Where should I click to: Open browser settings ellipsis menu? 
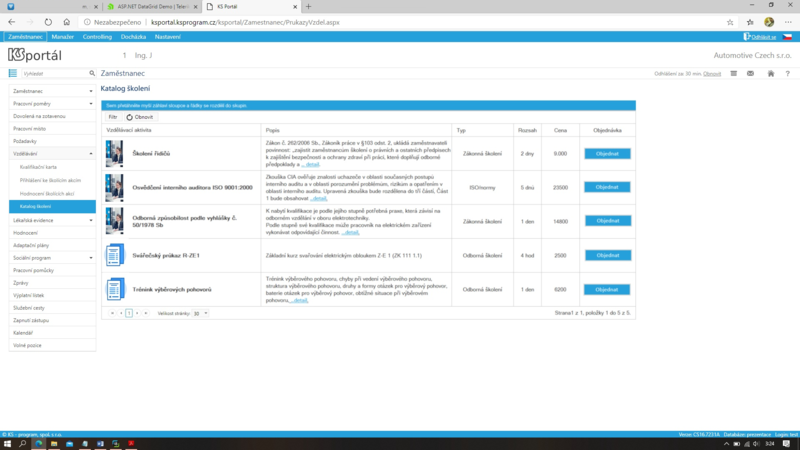tap(788, 22)
